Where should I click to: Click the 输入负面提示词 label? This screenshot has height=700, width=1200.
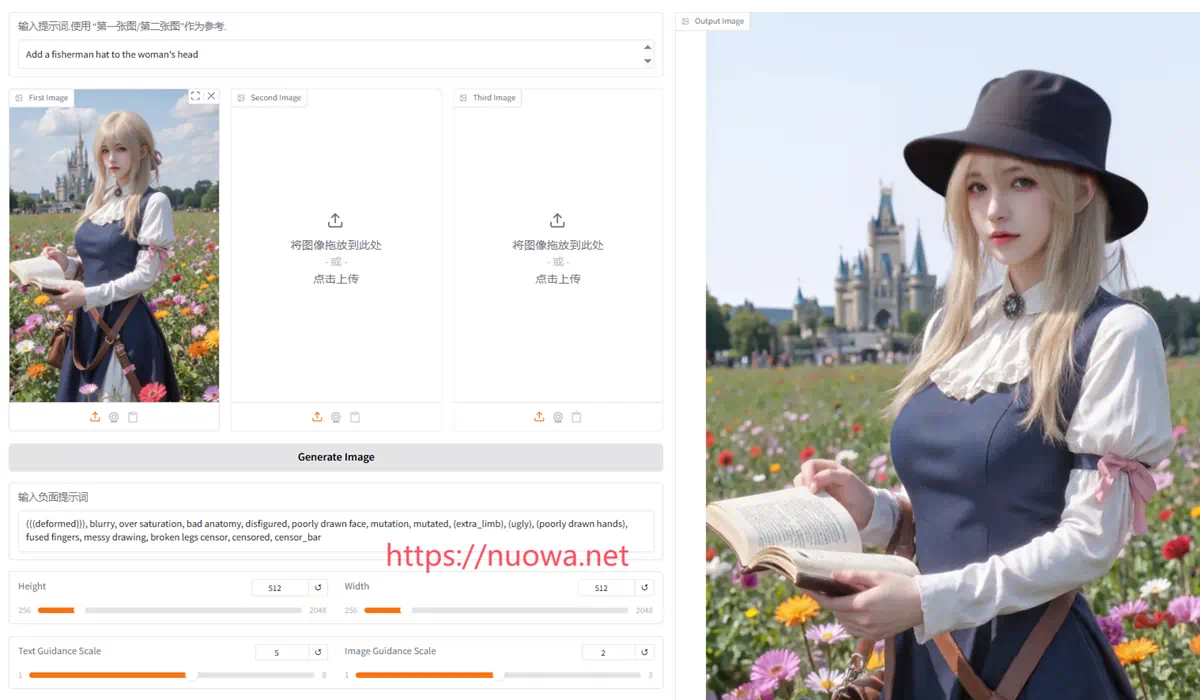click(x=53, y=497)
